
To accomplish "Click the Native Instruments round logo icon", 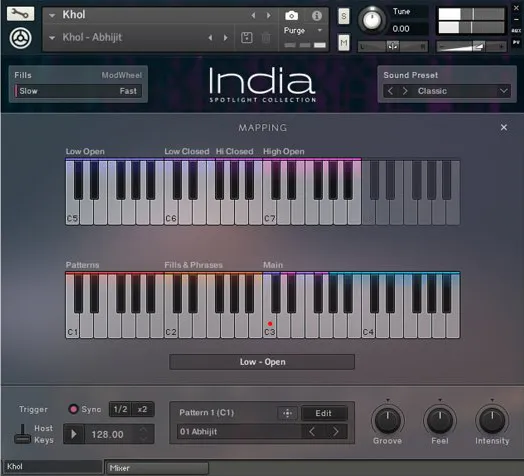I will 21,38.
